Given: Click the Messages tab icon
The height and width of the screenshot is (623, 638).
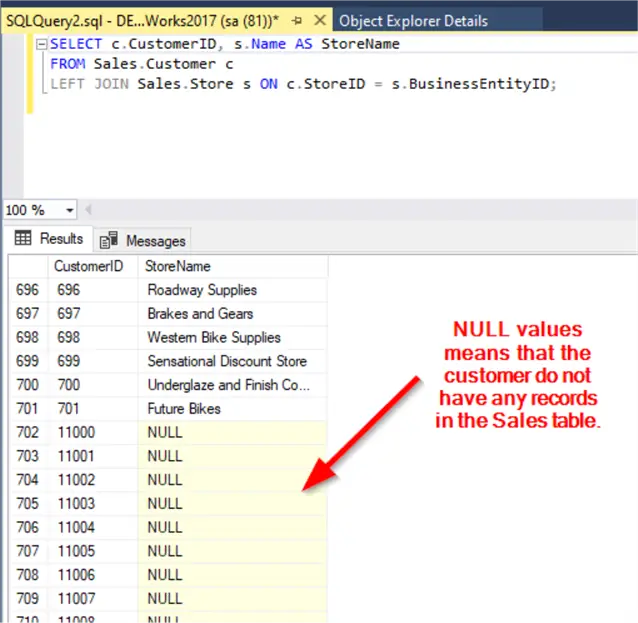Looking at the screenshot, I should point(109,241).
